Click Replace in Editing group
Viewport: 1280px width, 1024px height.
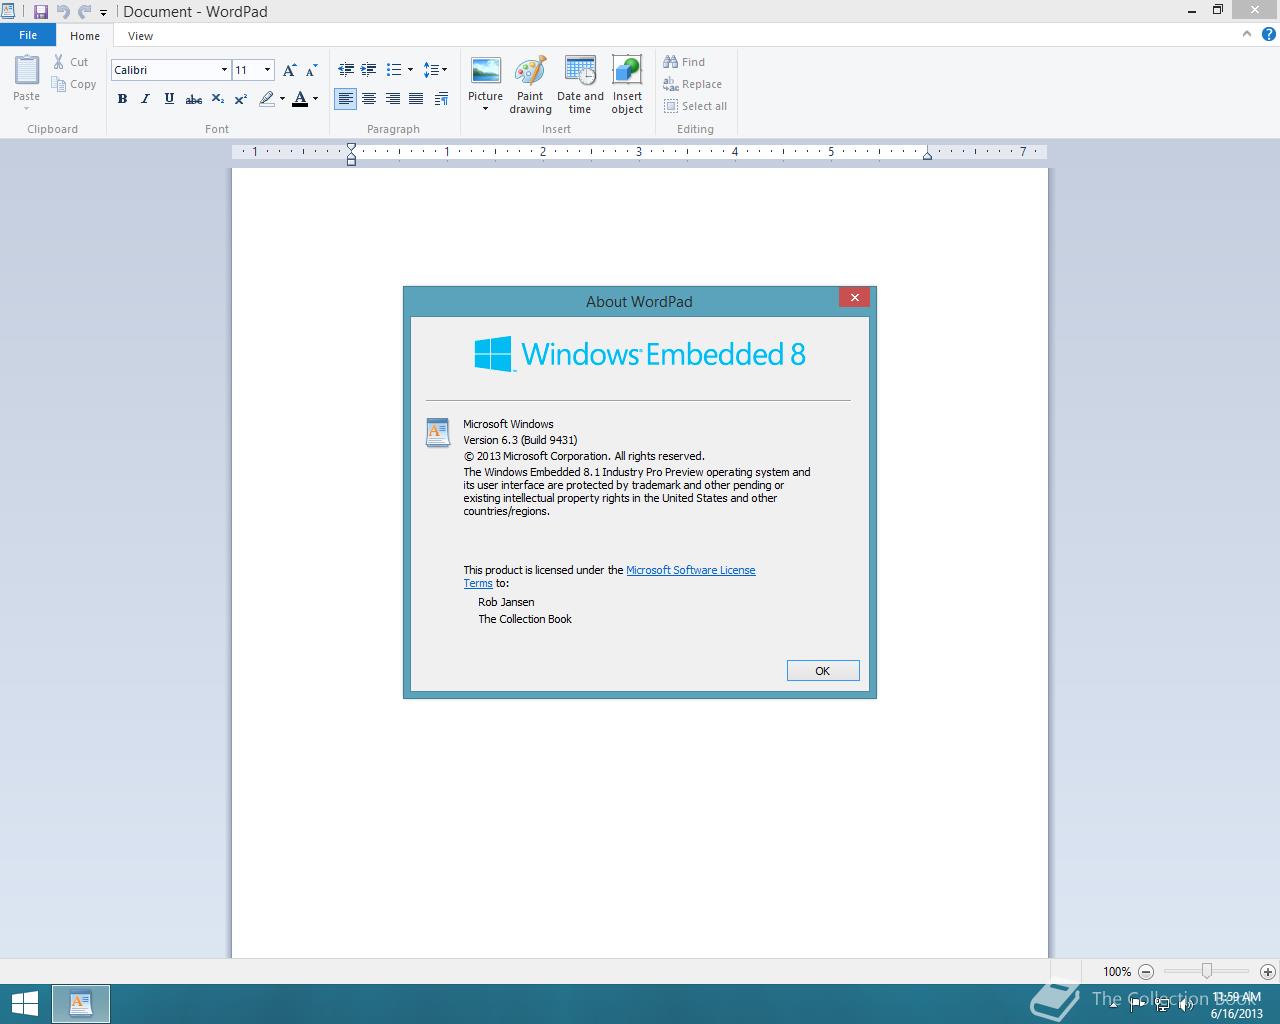pos(692,84)
